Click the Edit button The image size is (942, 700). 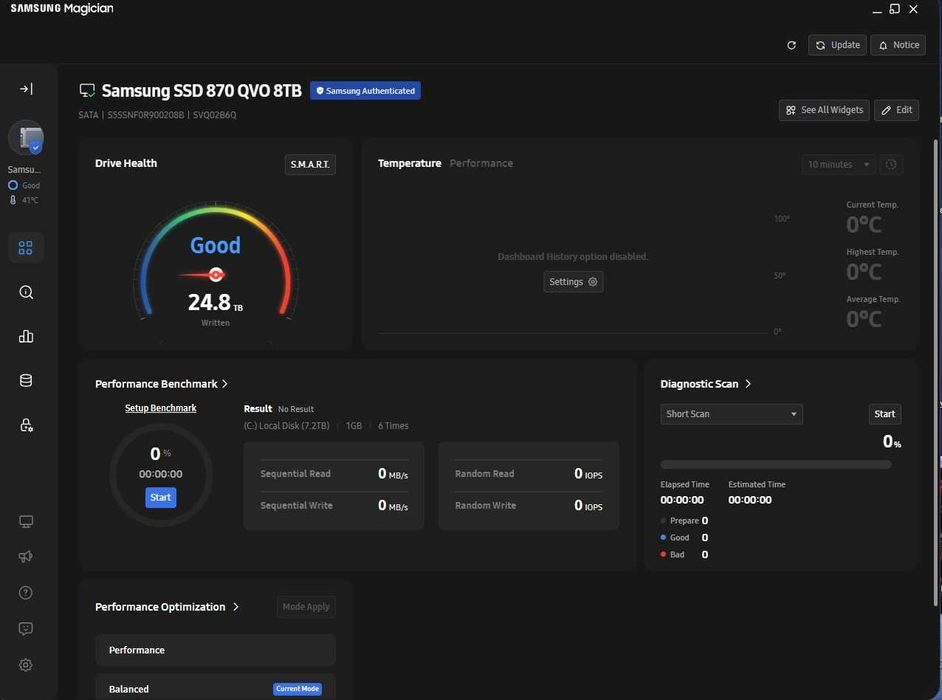point(896,110)
